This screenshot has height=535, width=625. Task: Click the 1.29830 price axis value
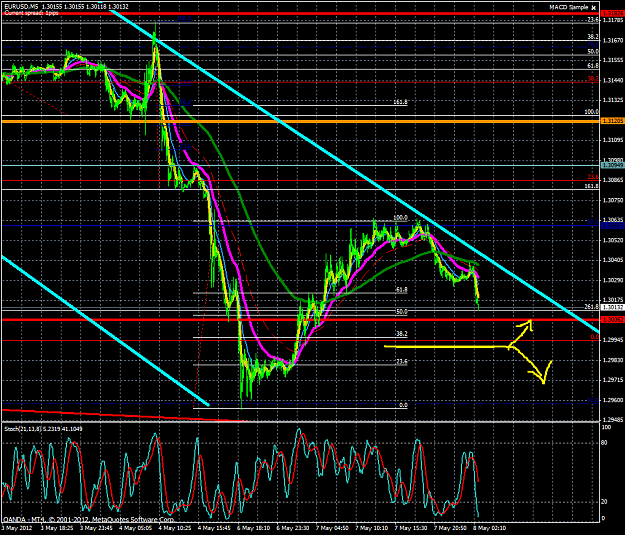tap(613, 360)
